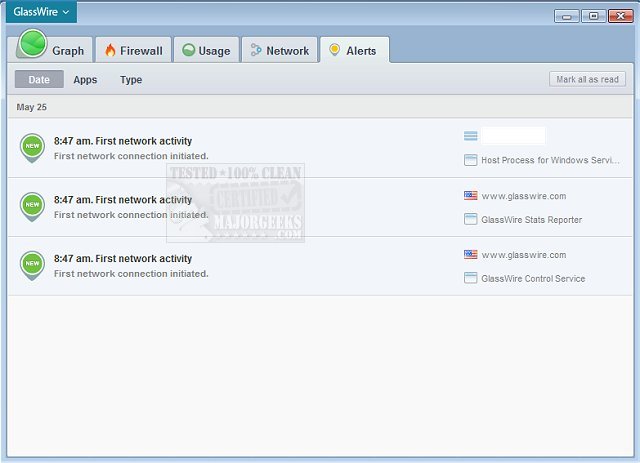
Task: Switch to the Usage tab
Action: pyautogui.click(x=206, y=50)
